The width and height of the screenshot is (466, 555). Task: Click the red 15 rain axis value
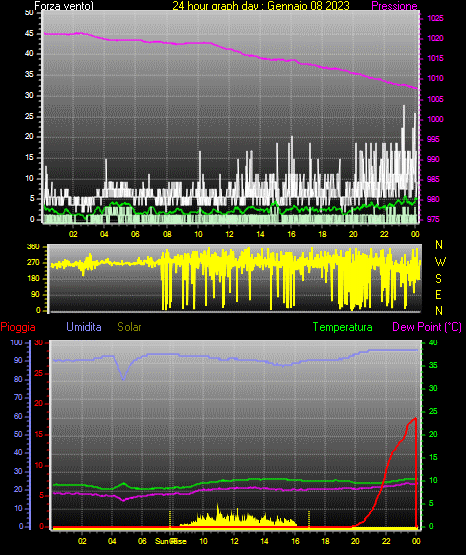39,434
